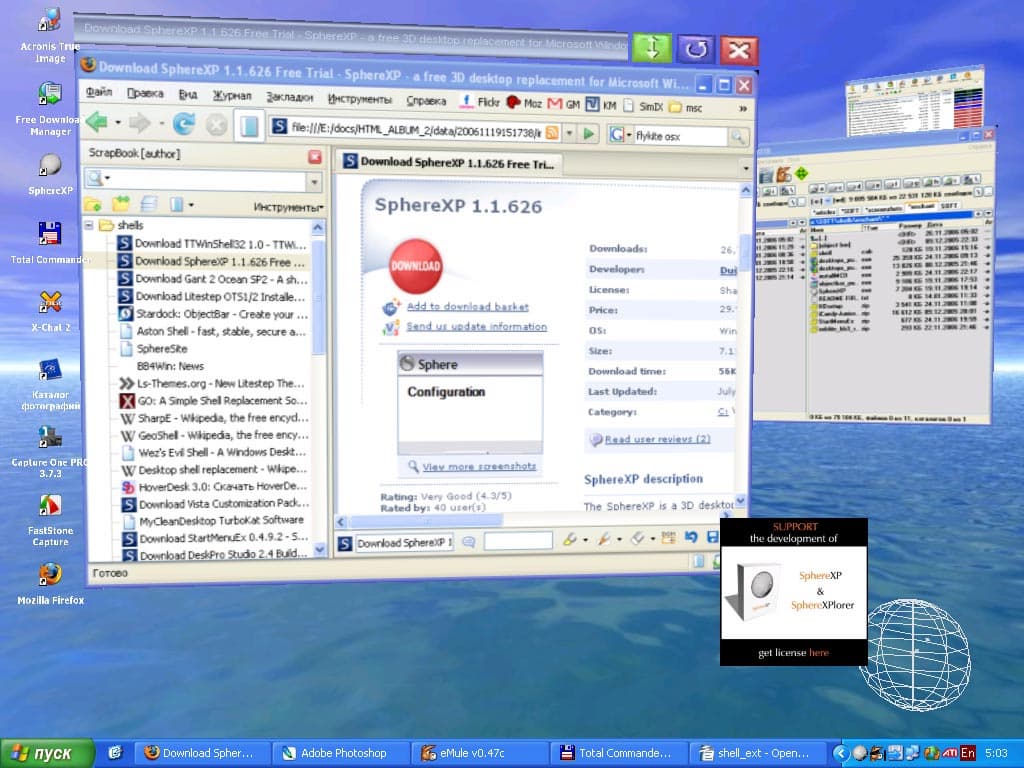Click the wireframe sphere icon
This screenshot has height=768, width=1024.
(x=914, y=654)
